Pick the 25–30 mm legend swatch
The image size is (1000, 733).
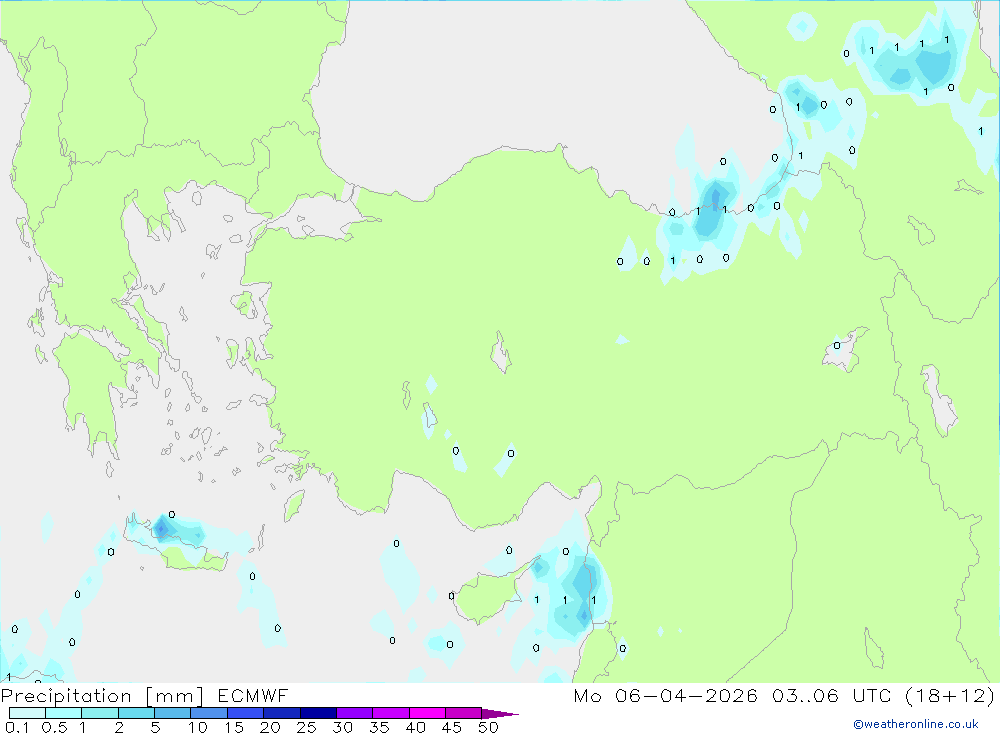(318, 713)
